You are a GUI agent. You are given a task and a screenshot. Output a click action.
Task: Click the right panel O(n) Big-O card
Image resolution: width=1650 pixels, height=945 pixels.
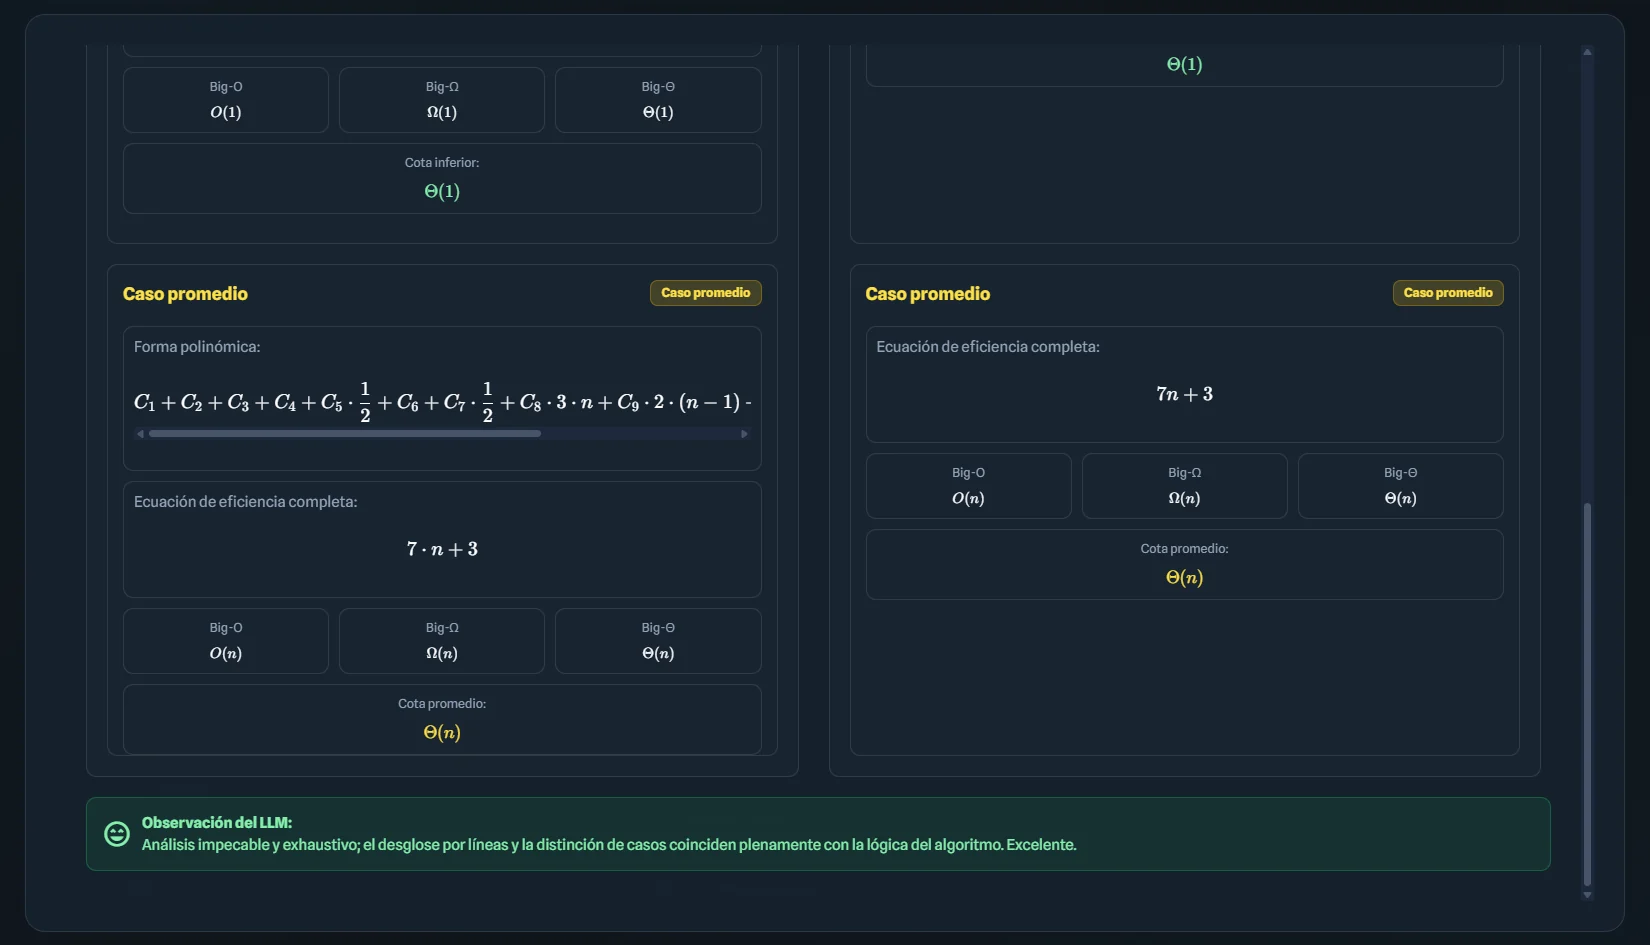(969, 486)
